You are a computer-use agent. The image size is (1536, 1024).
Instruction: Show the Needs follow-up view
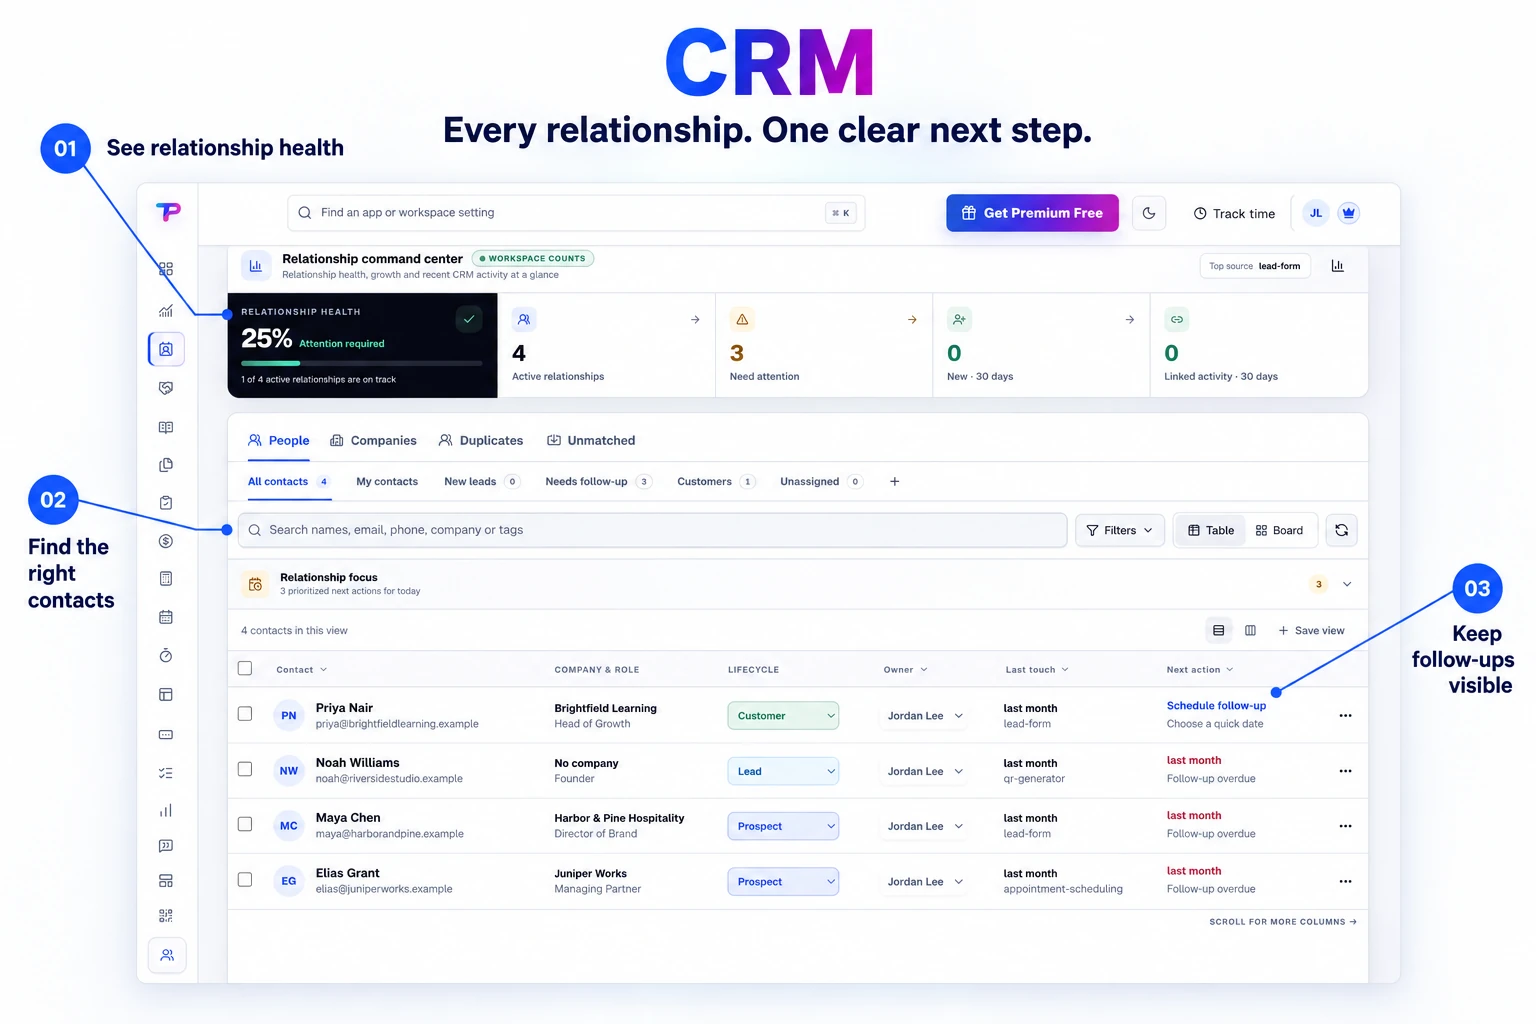[x=599, y=482]
